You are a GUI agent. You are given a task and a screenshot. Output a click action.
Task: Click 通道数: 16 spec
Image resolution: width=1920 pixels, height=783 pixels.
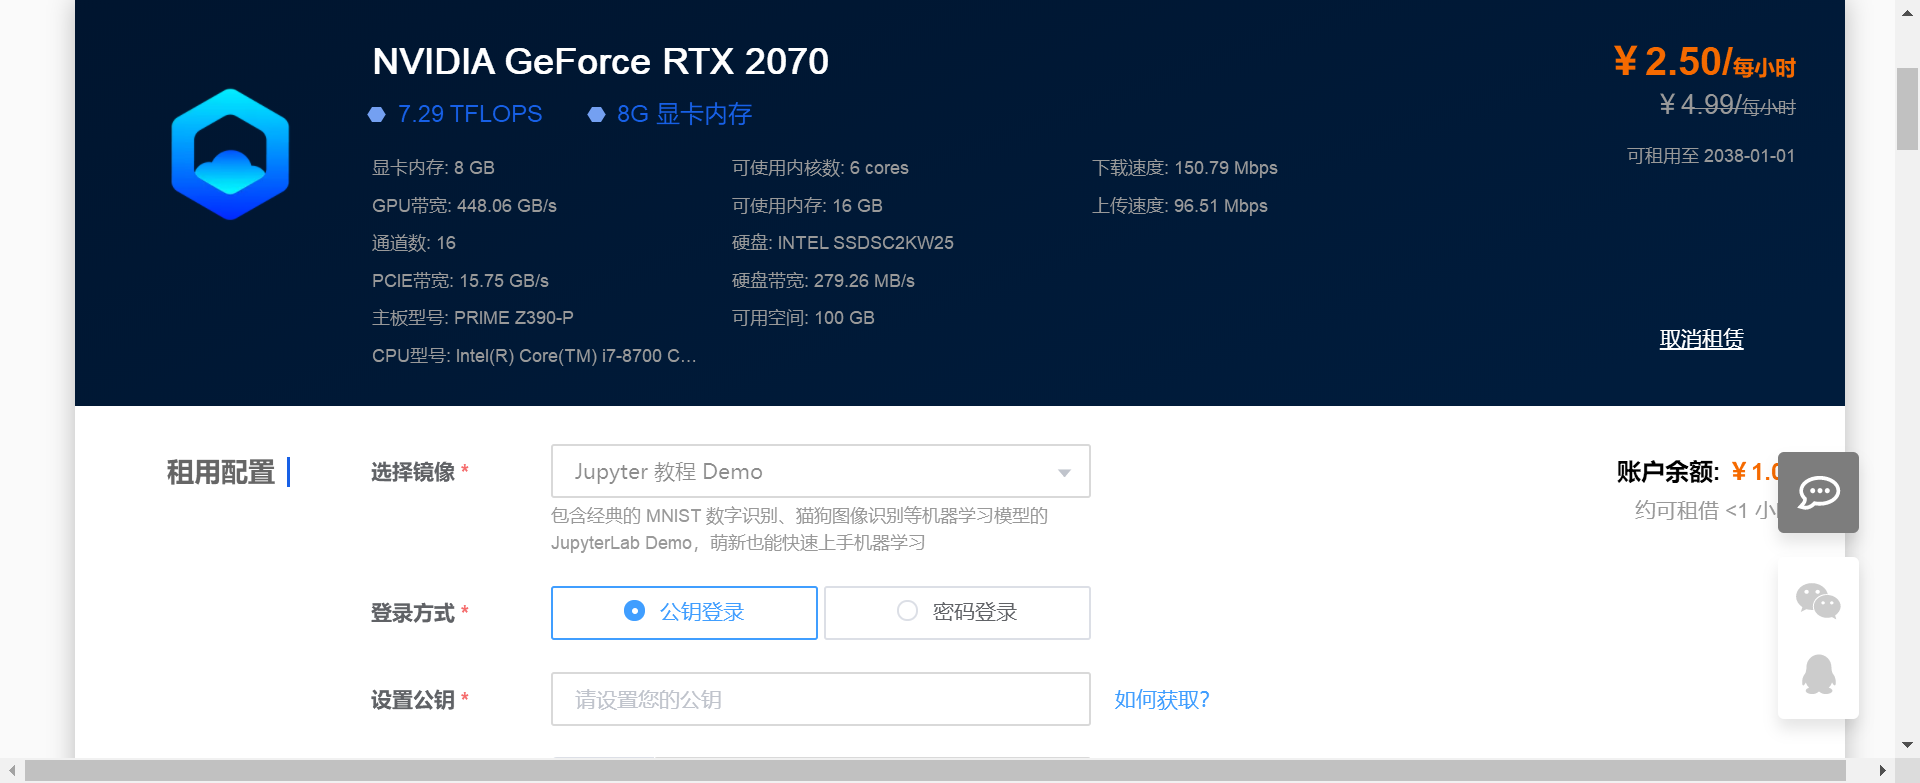click(x=413, y=243)
